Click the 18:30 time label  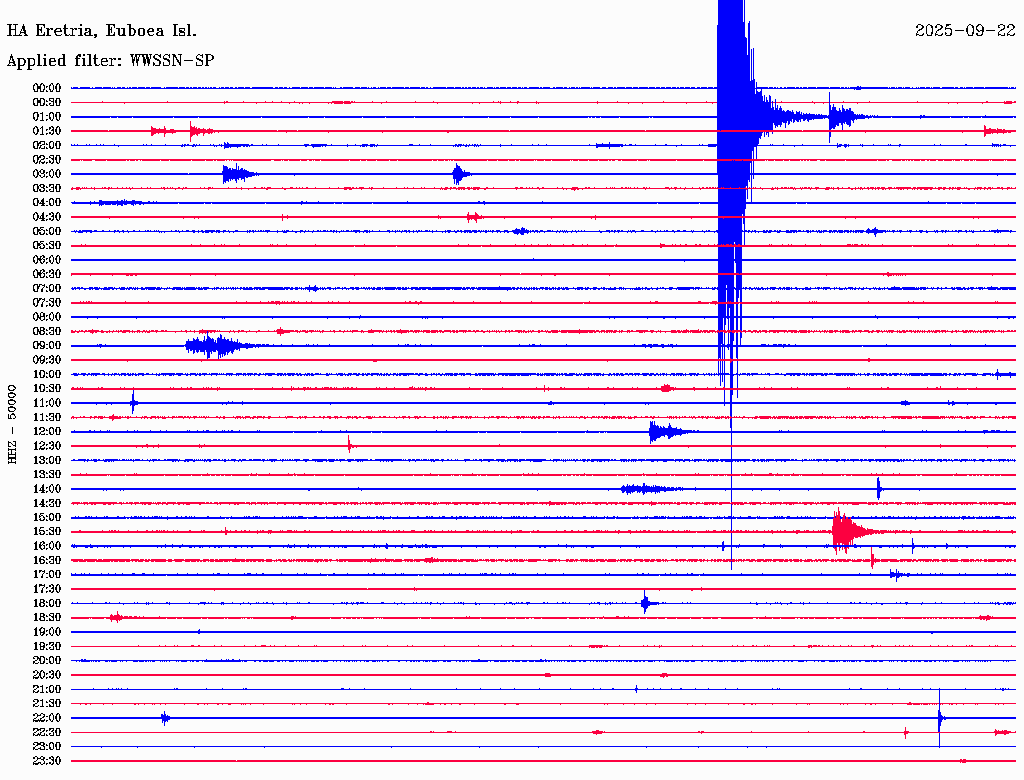(47, 618)
